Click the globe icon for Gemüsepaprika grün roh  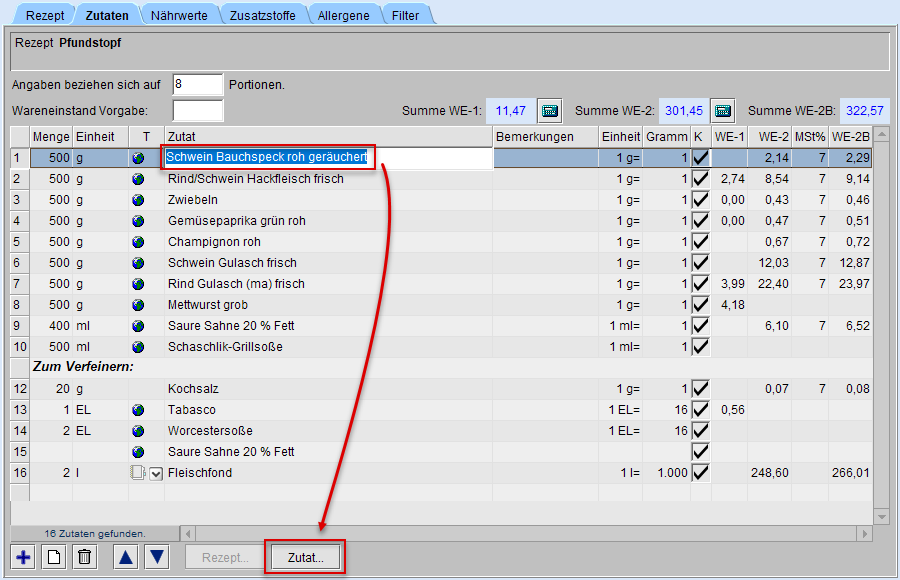coord(138,221)
